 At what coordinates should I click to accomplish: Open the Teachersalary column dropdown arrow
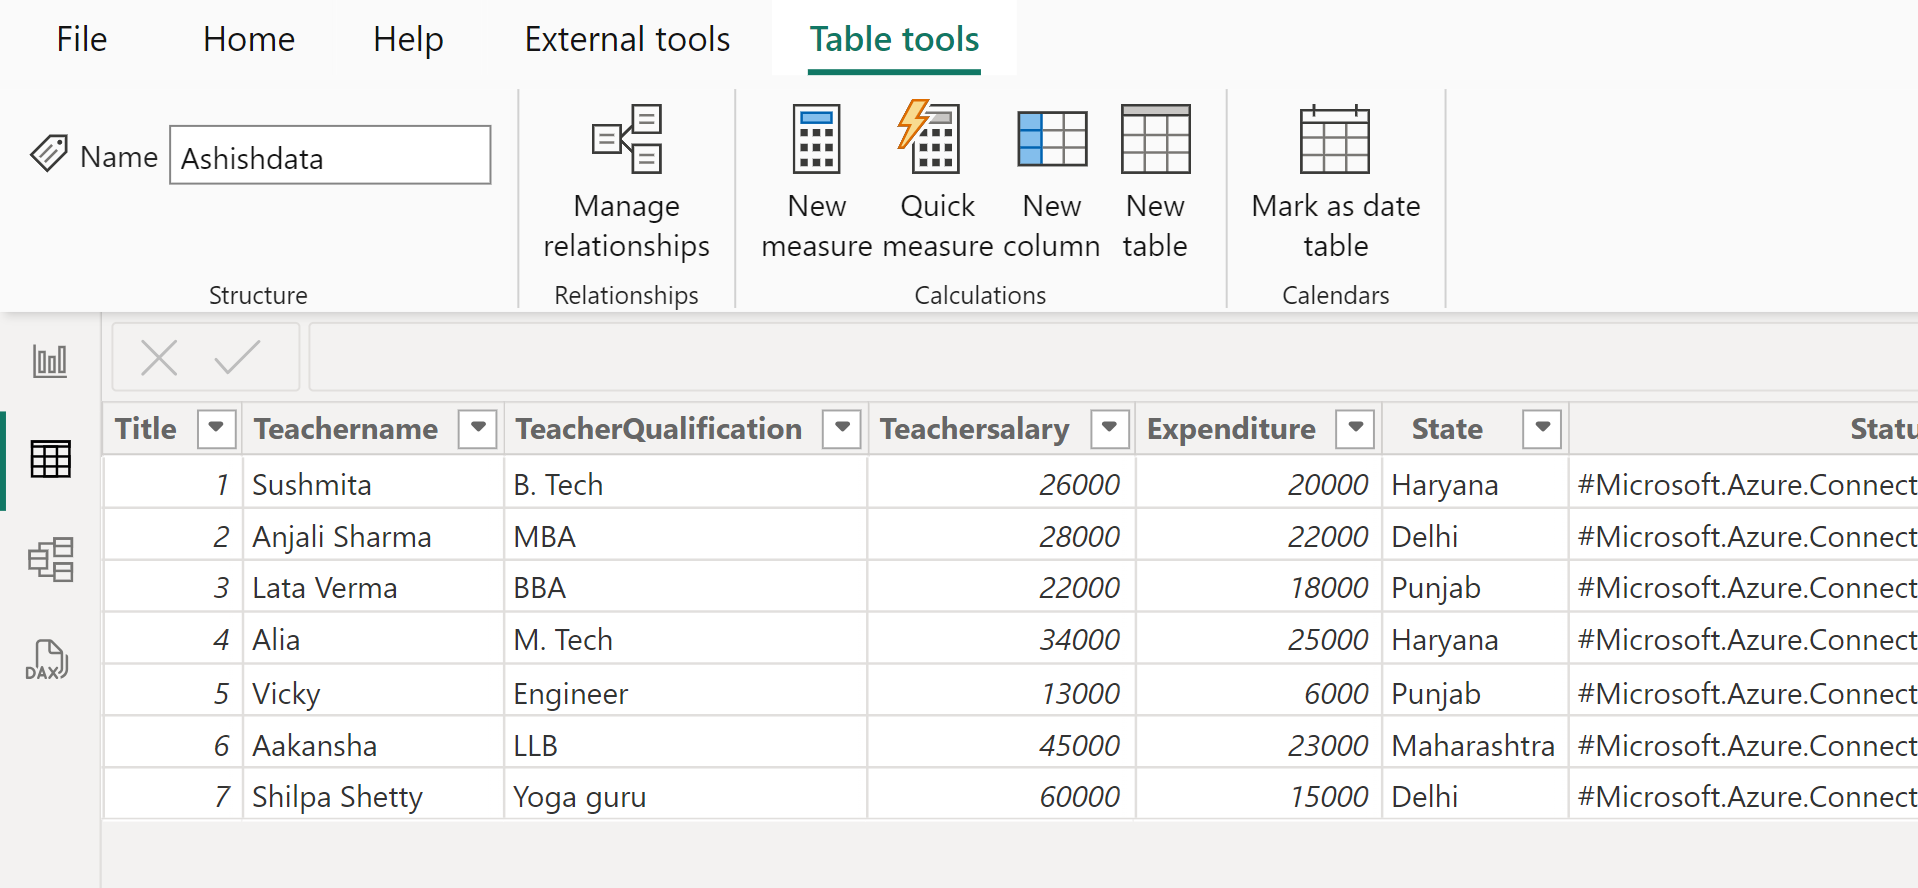coord(1109,429)
